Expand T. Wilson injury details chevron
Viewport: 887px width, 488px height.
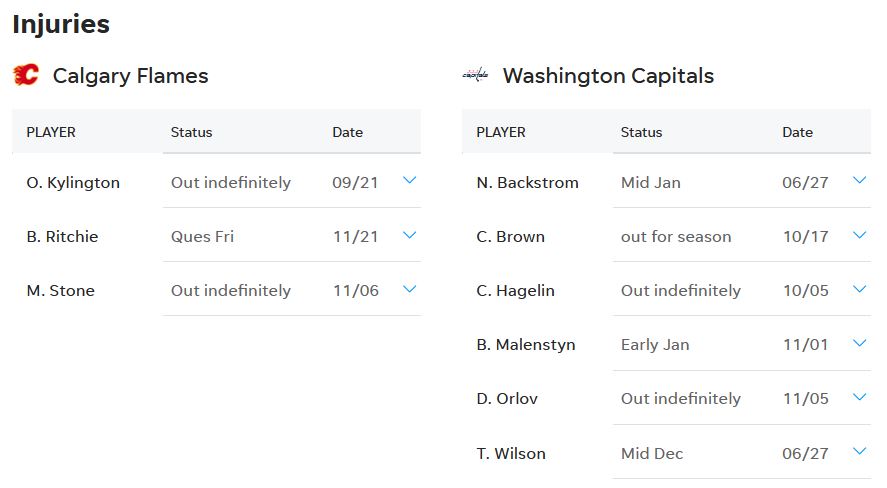859,451
